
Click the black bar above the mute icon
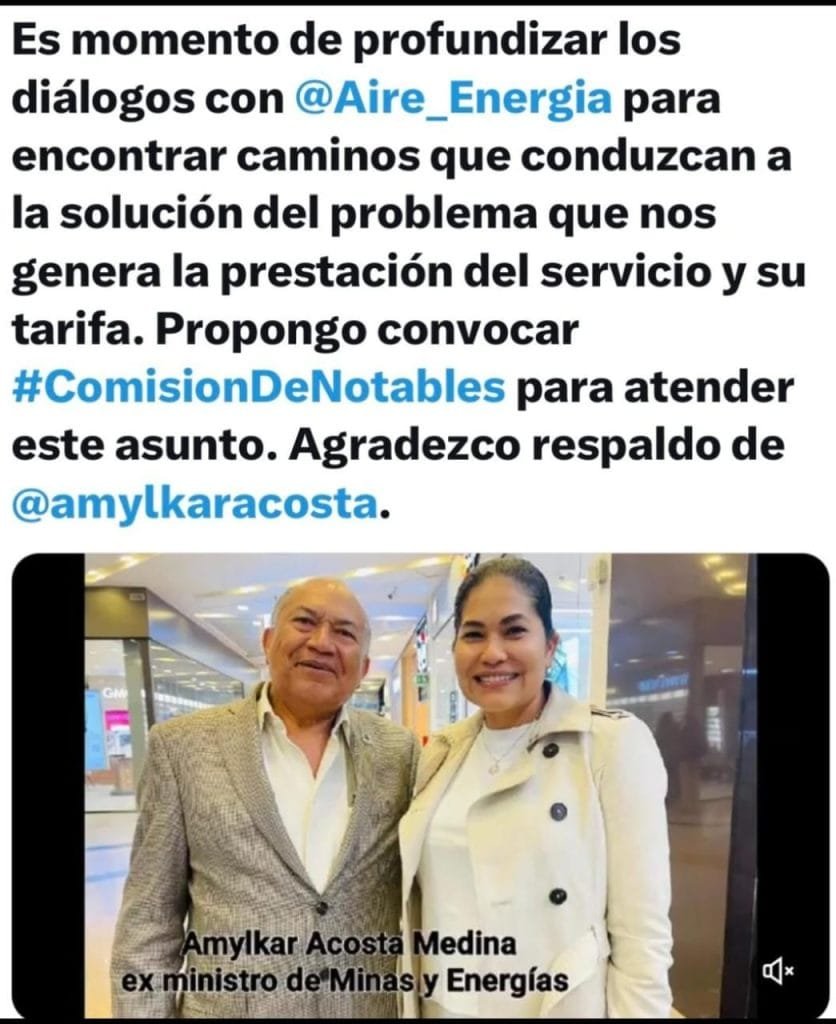point(792,751)
